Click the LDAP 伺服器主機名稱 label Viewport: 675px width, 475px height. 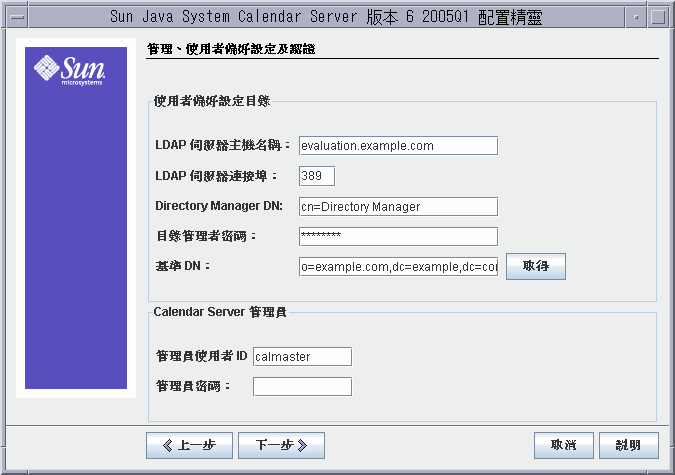[223, 145]
